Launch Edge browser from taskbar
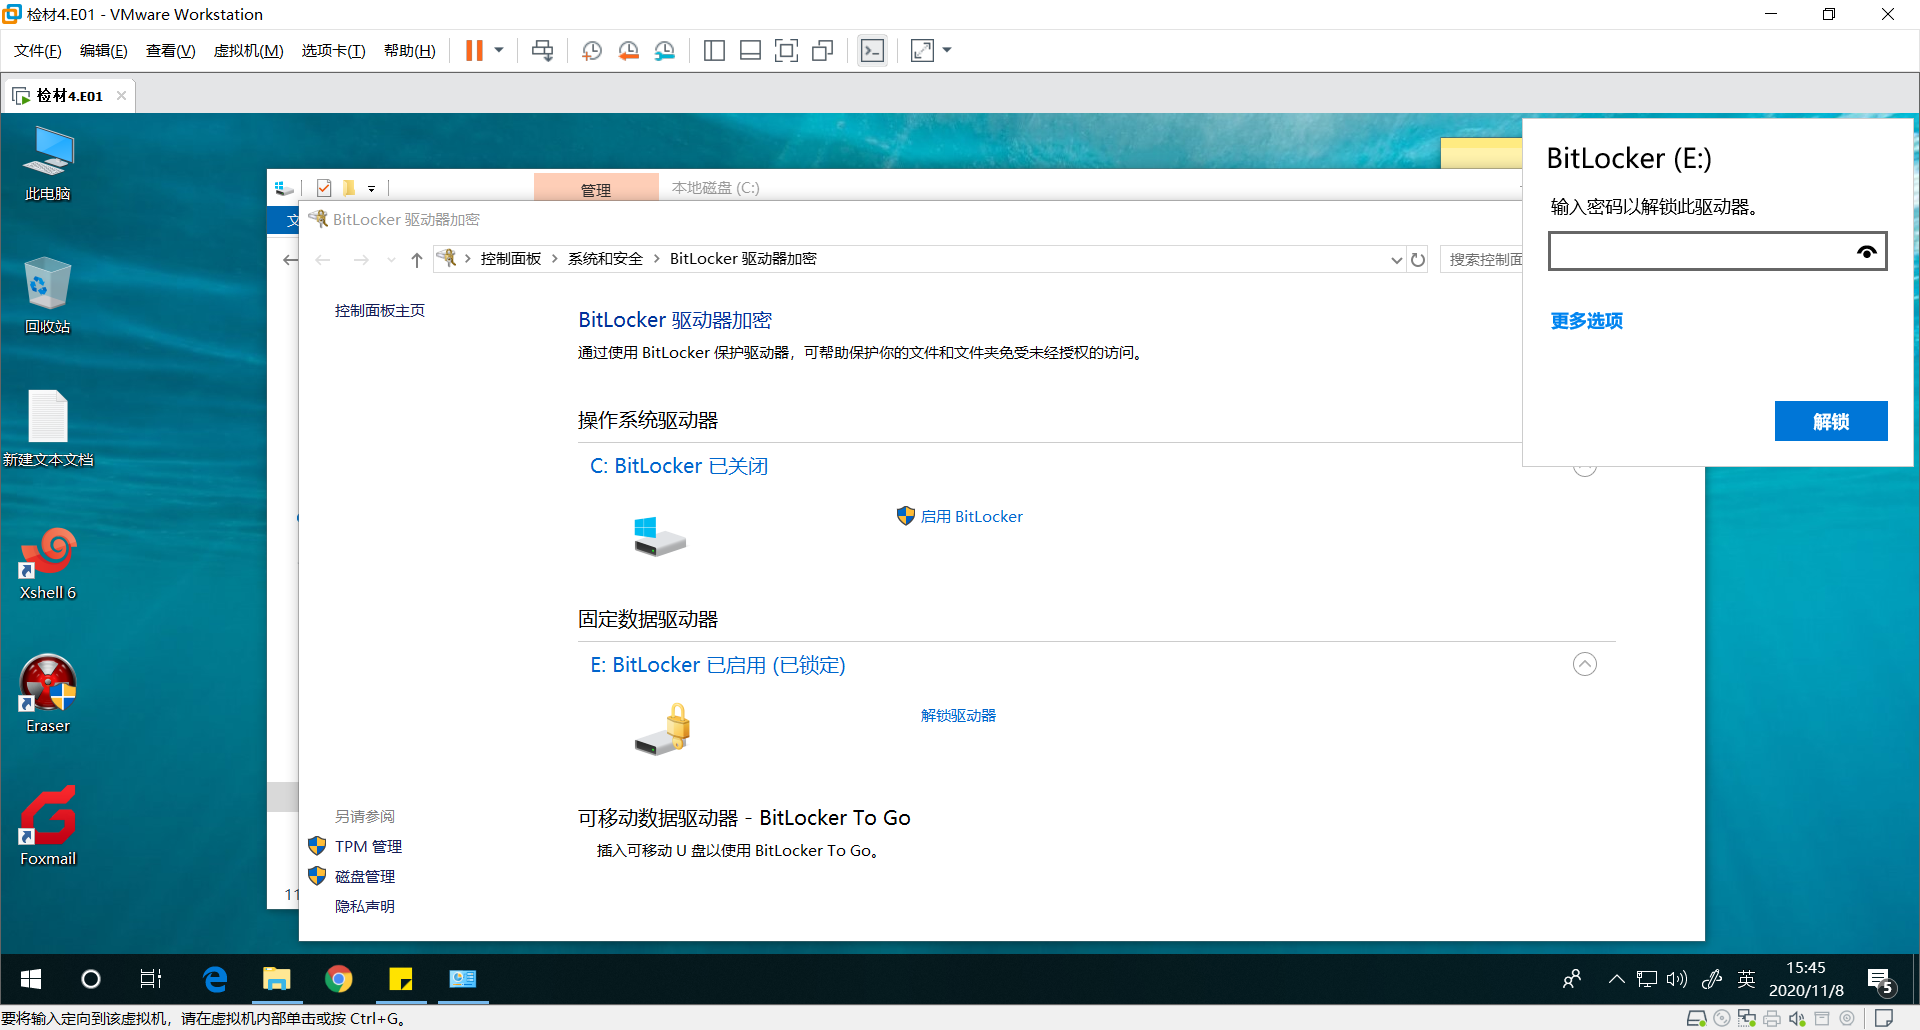 pos(215,980)
